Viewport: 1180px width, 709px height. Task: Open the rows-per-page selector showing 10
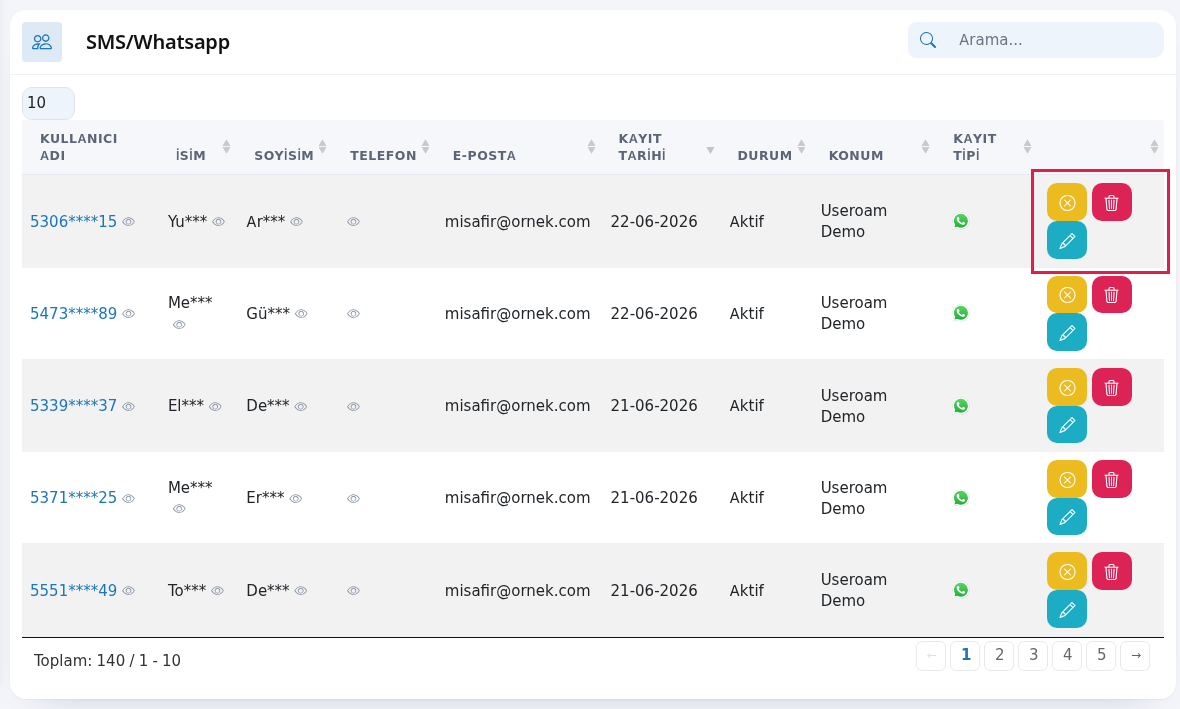[48, 103]
